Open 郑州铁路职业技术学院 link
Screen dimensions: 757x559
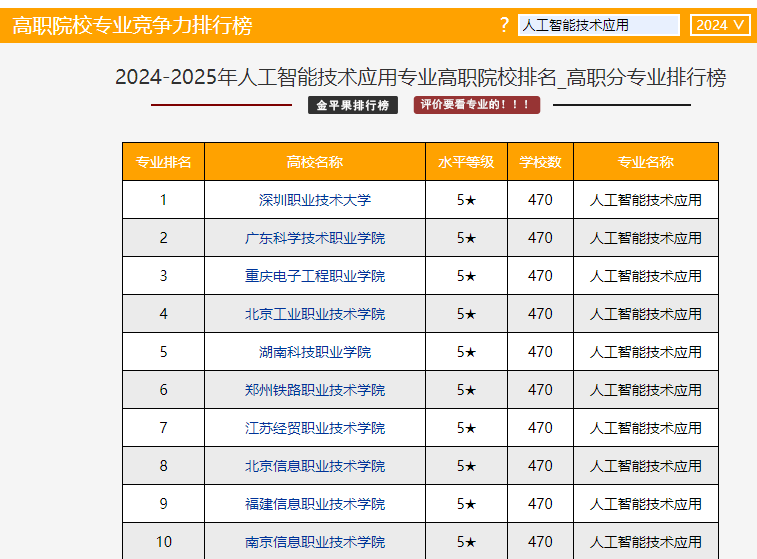point(314,390)
